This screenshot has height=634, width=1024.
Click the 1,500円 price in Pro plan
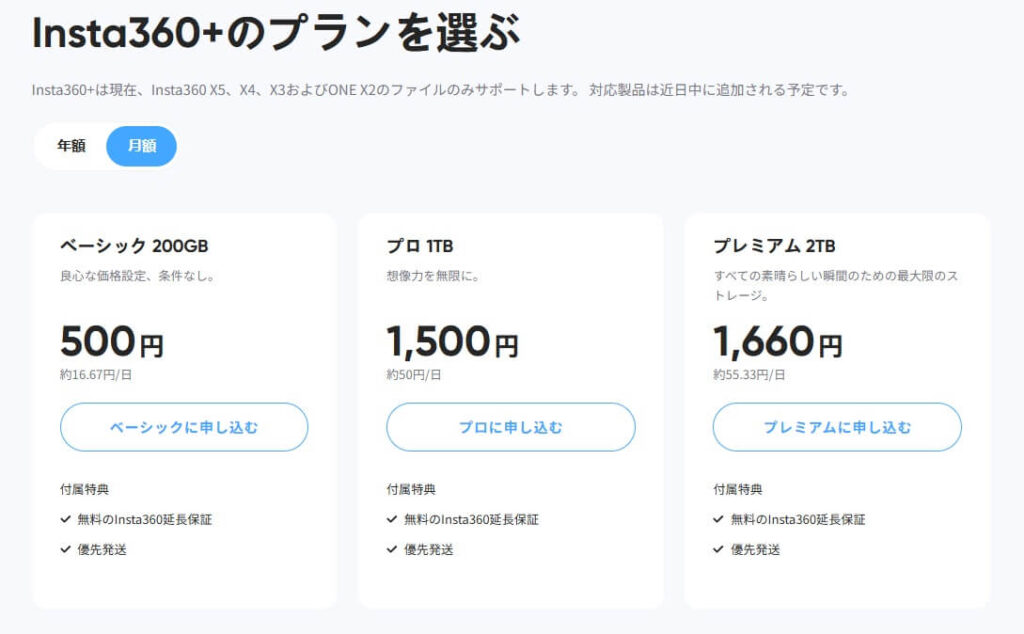(x=452, y=342)
